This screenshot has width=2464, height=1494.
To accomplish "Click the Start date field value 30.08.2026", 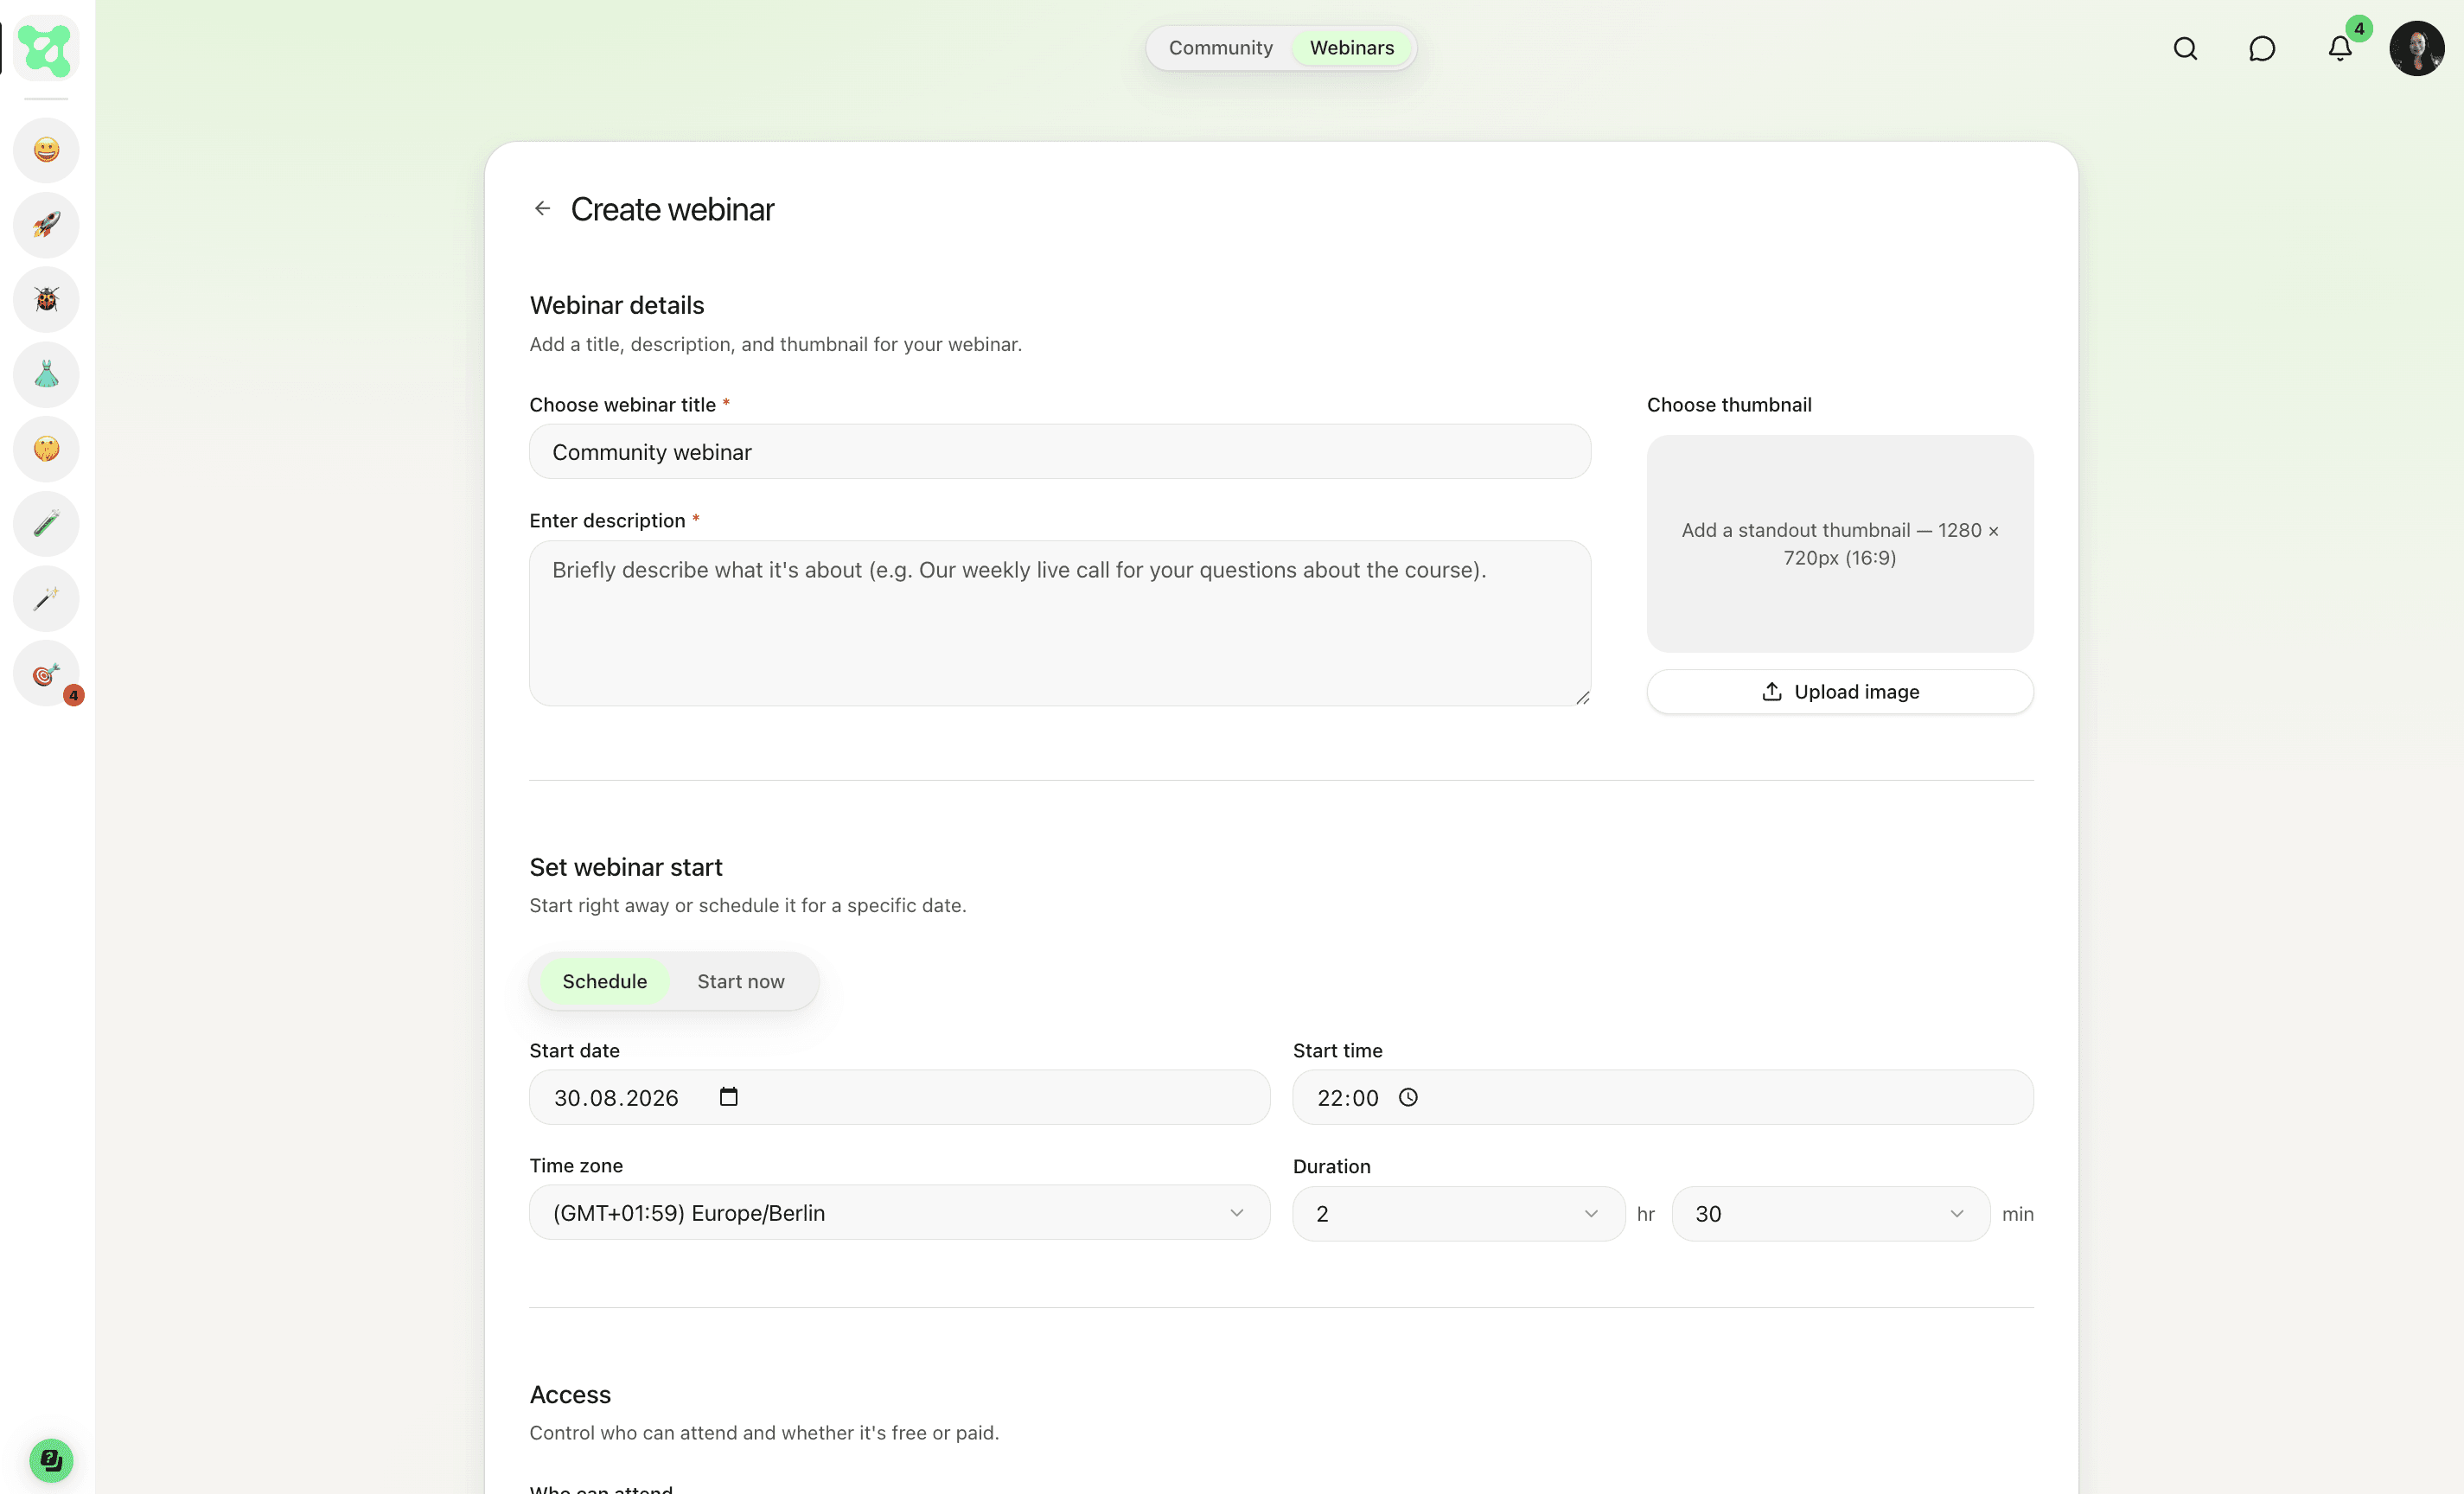I will 616,1098.
